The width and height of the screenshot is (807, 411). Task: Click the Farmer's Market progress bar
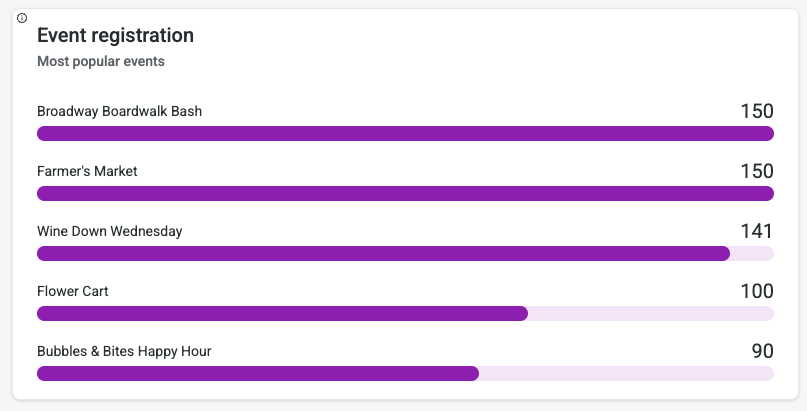click(x=405, y=194)
